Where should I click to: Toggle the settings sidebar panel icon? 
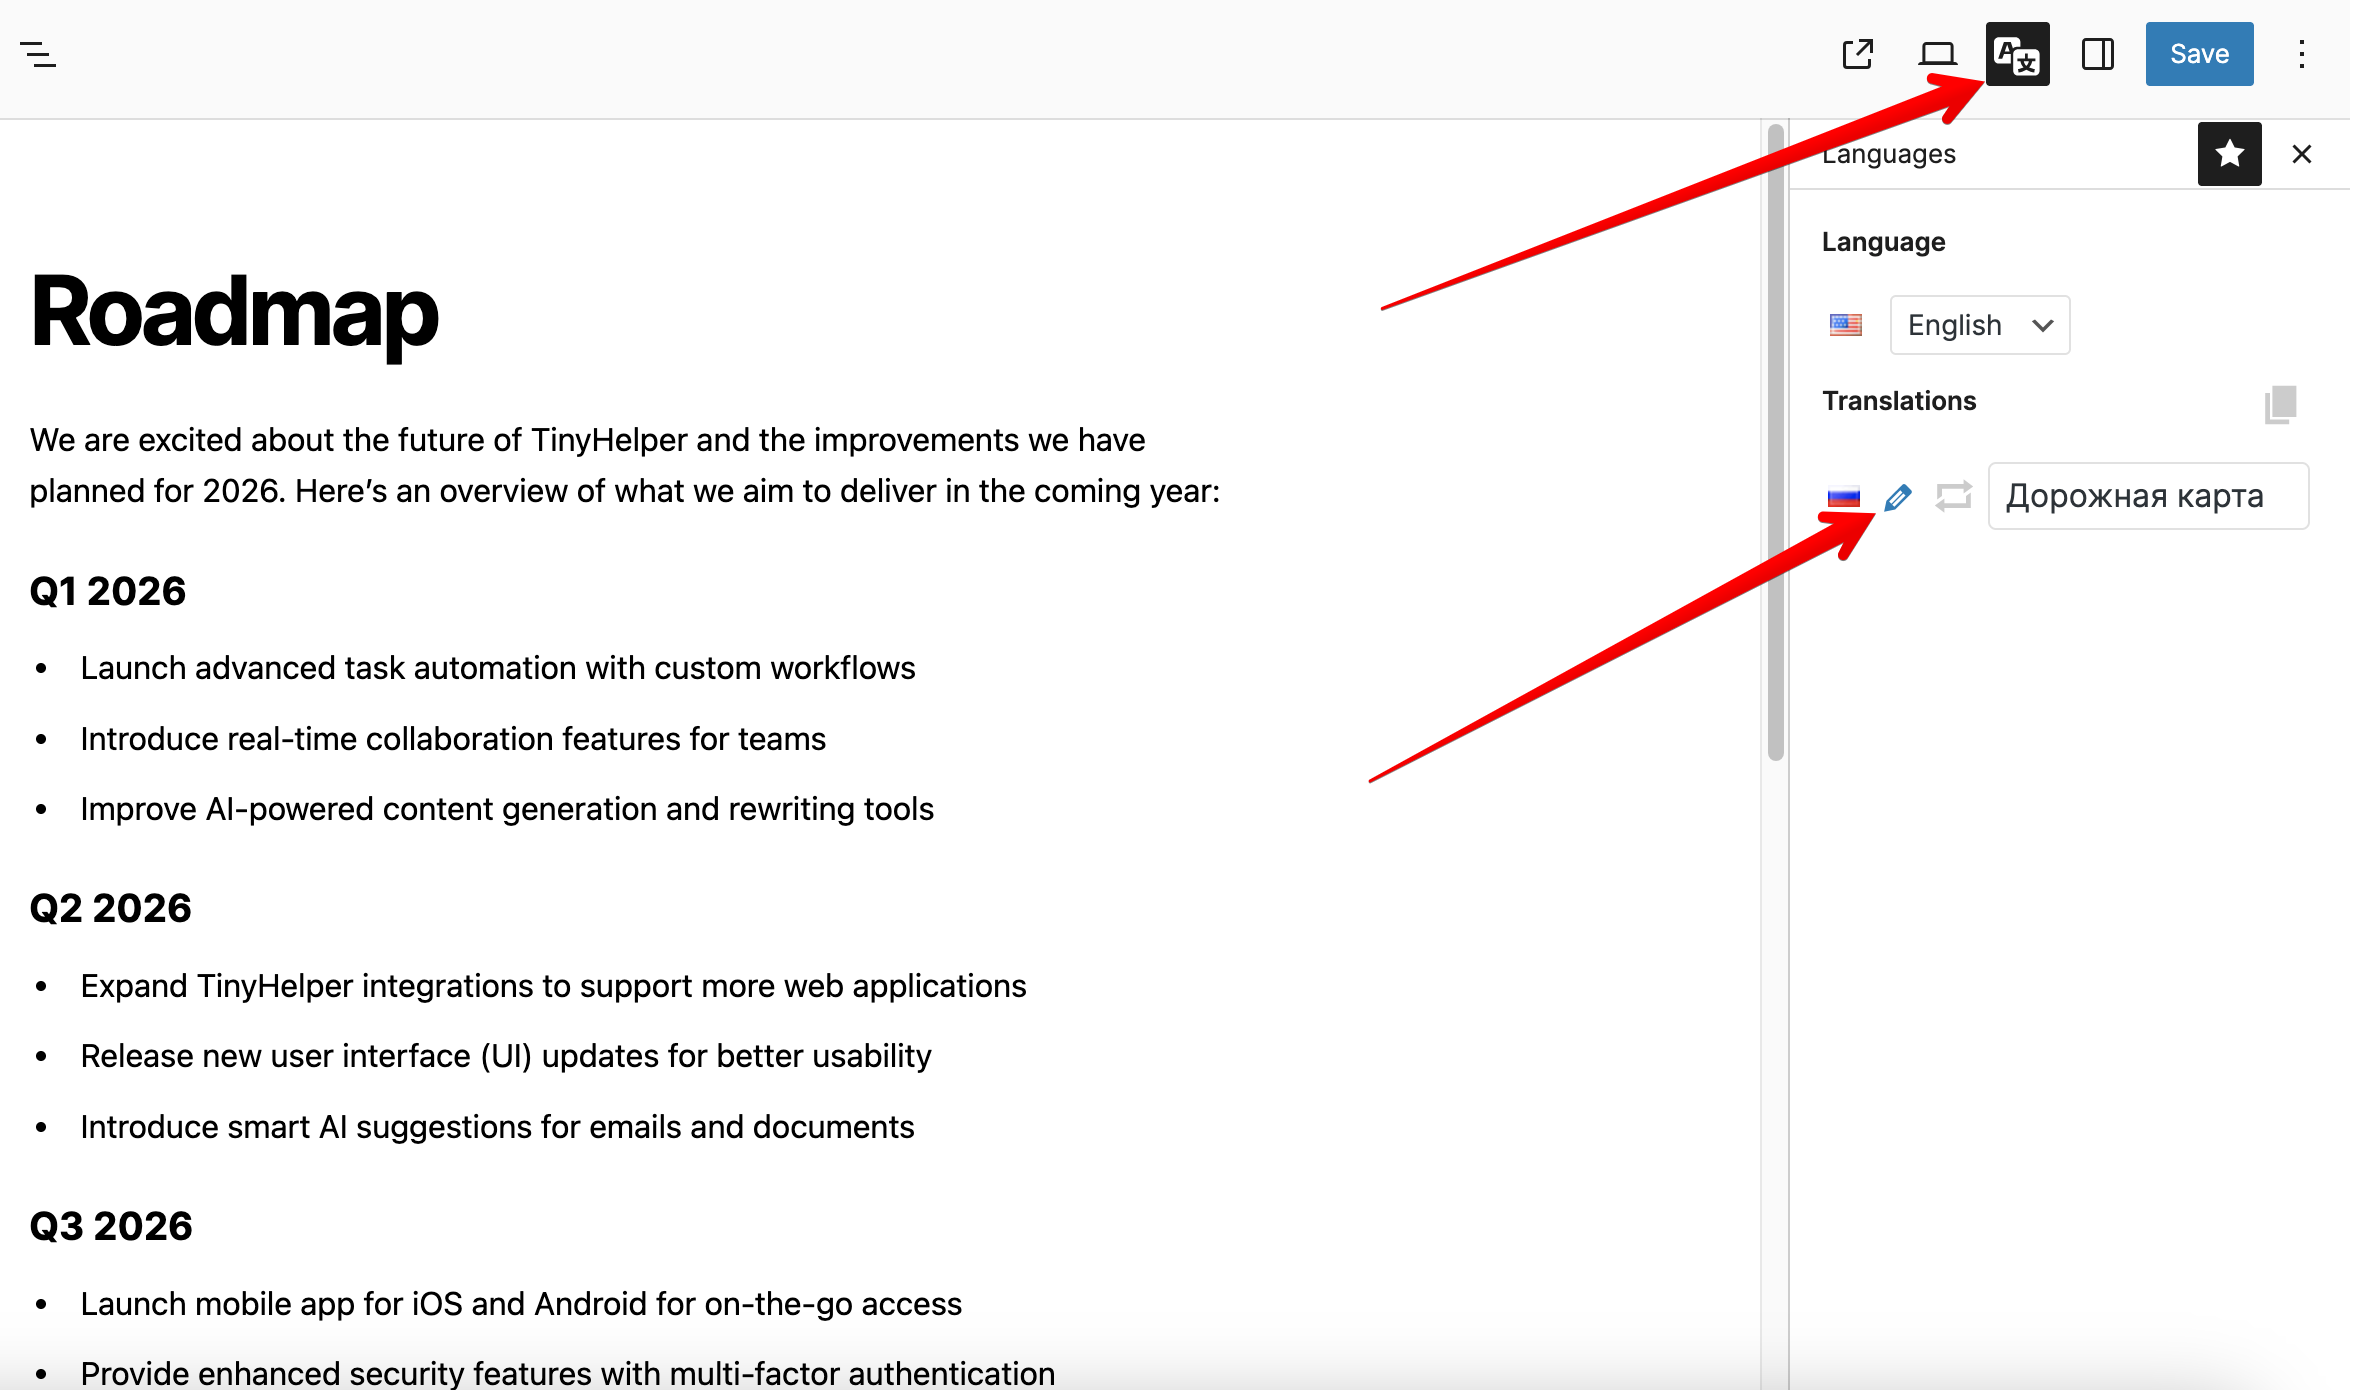(2097, 54)
